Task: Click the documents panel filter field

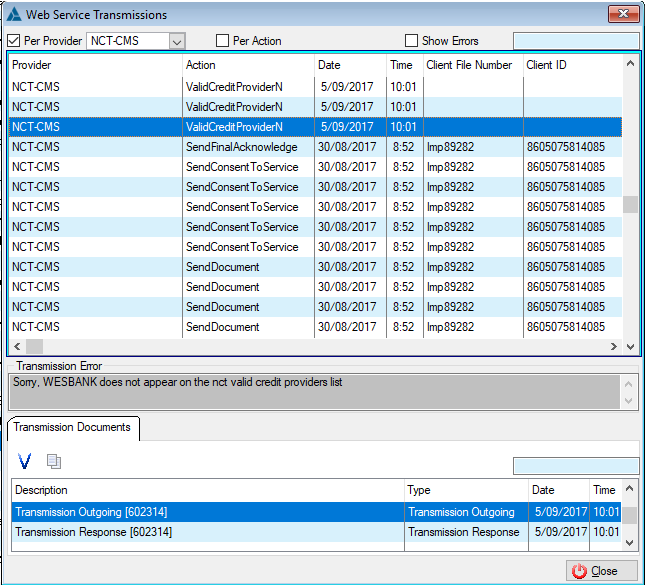Action: (x=574, y=466)
